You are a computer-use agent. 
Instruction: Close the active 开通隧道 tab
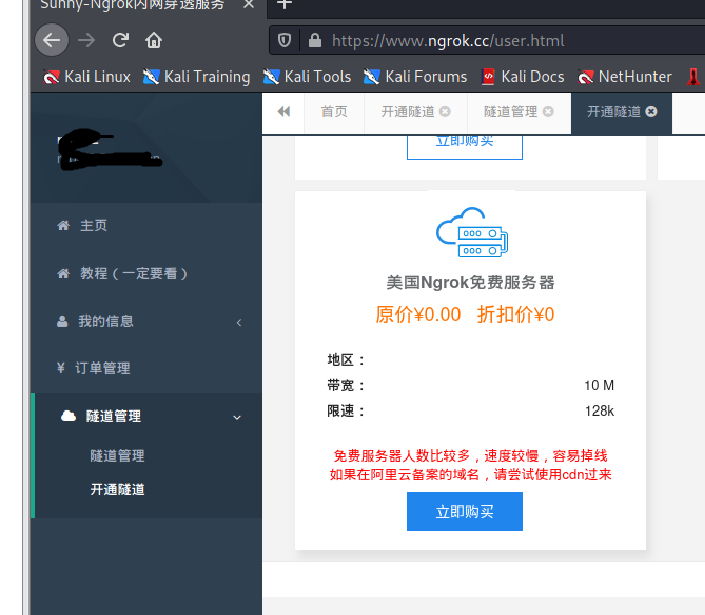click(651, 111)
